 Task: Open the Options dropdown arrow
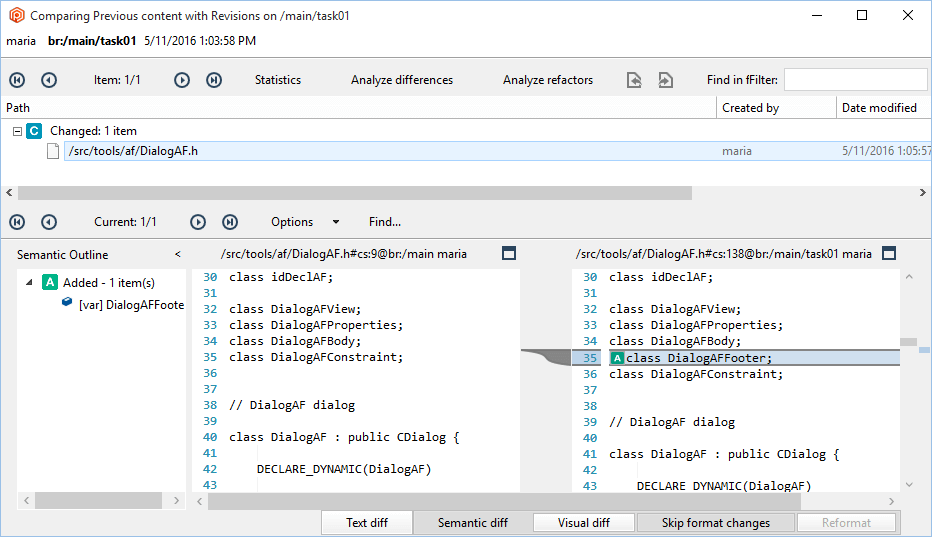click(336, 222)
